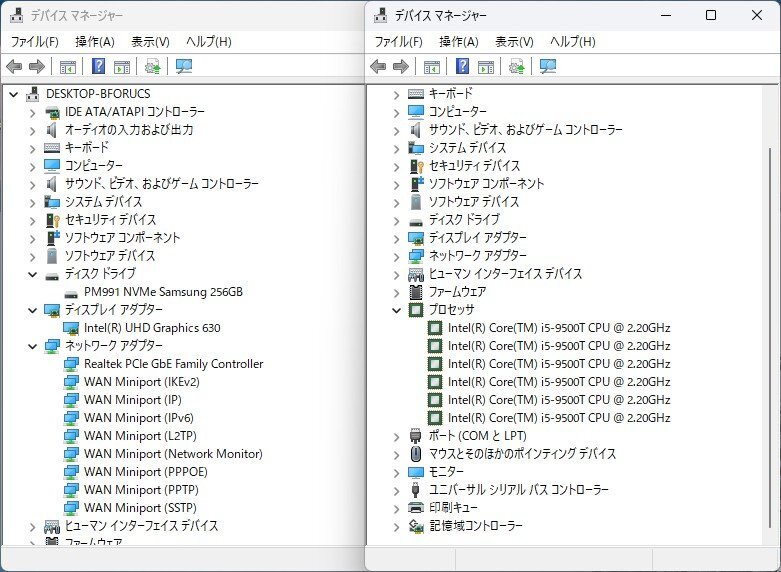Select WAN Miniport (IPv6)

point(138,418)
